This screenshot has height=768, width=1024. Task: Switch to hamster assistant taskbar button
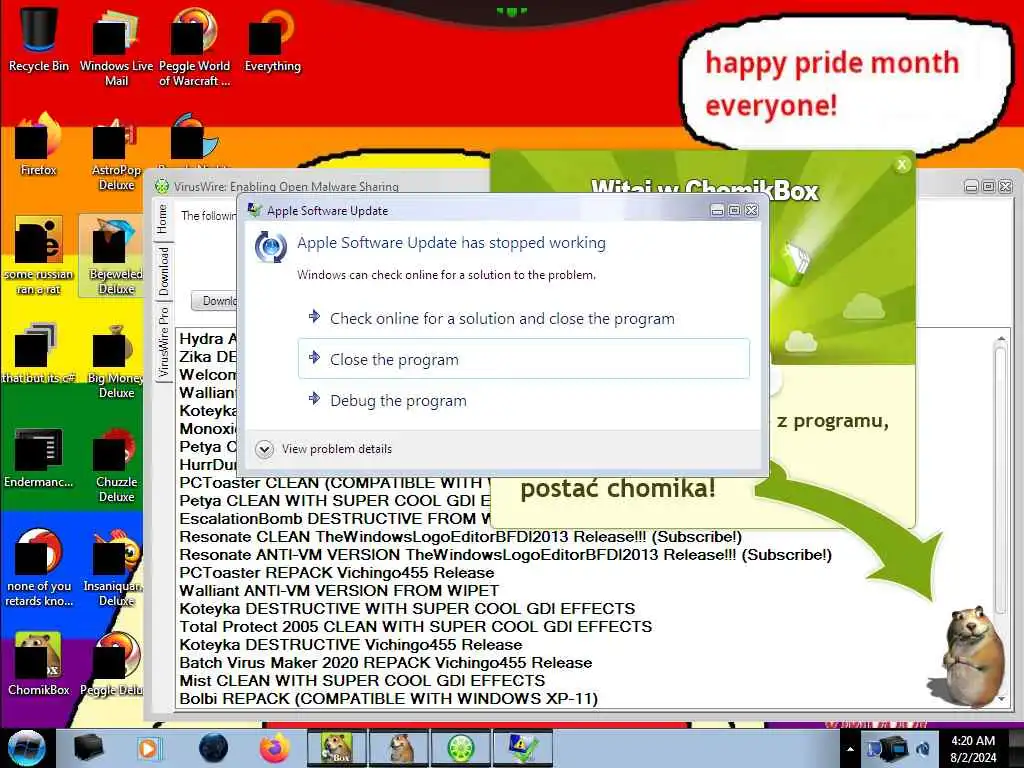point(398,748)
